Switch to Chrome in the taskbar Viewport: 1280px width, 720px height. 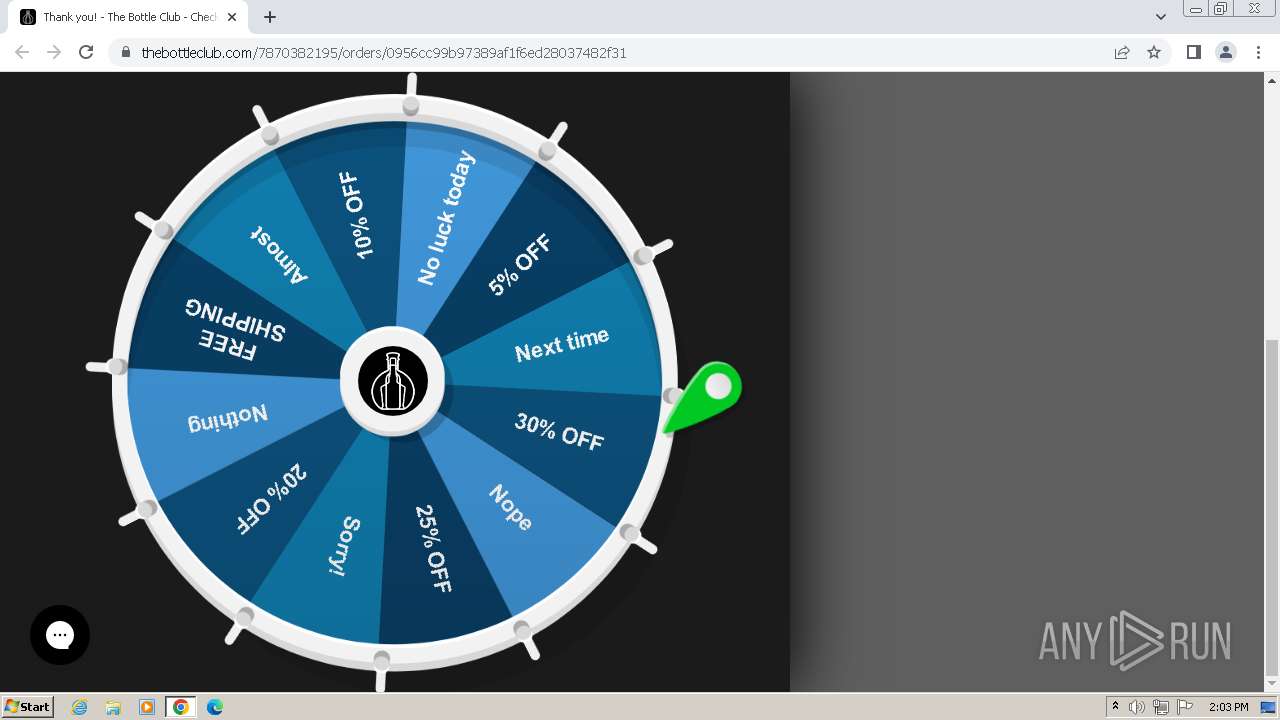coord(181,707)
